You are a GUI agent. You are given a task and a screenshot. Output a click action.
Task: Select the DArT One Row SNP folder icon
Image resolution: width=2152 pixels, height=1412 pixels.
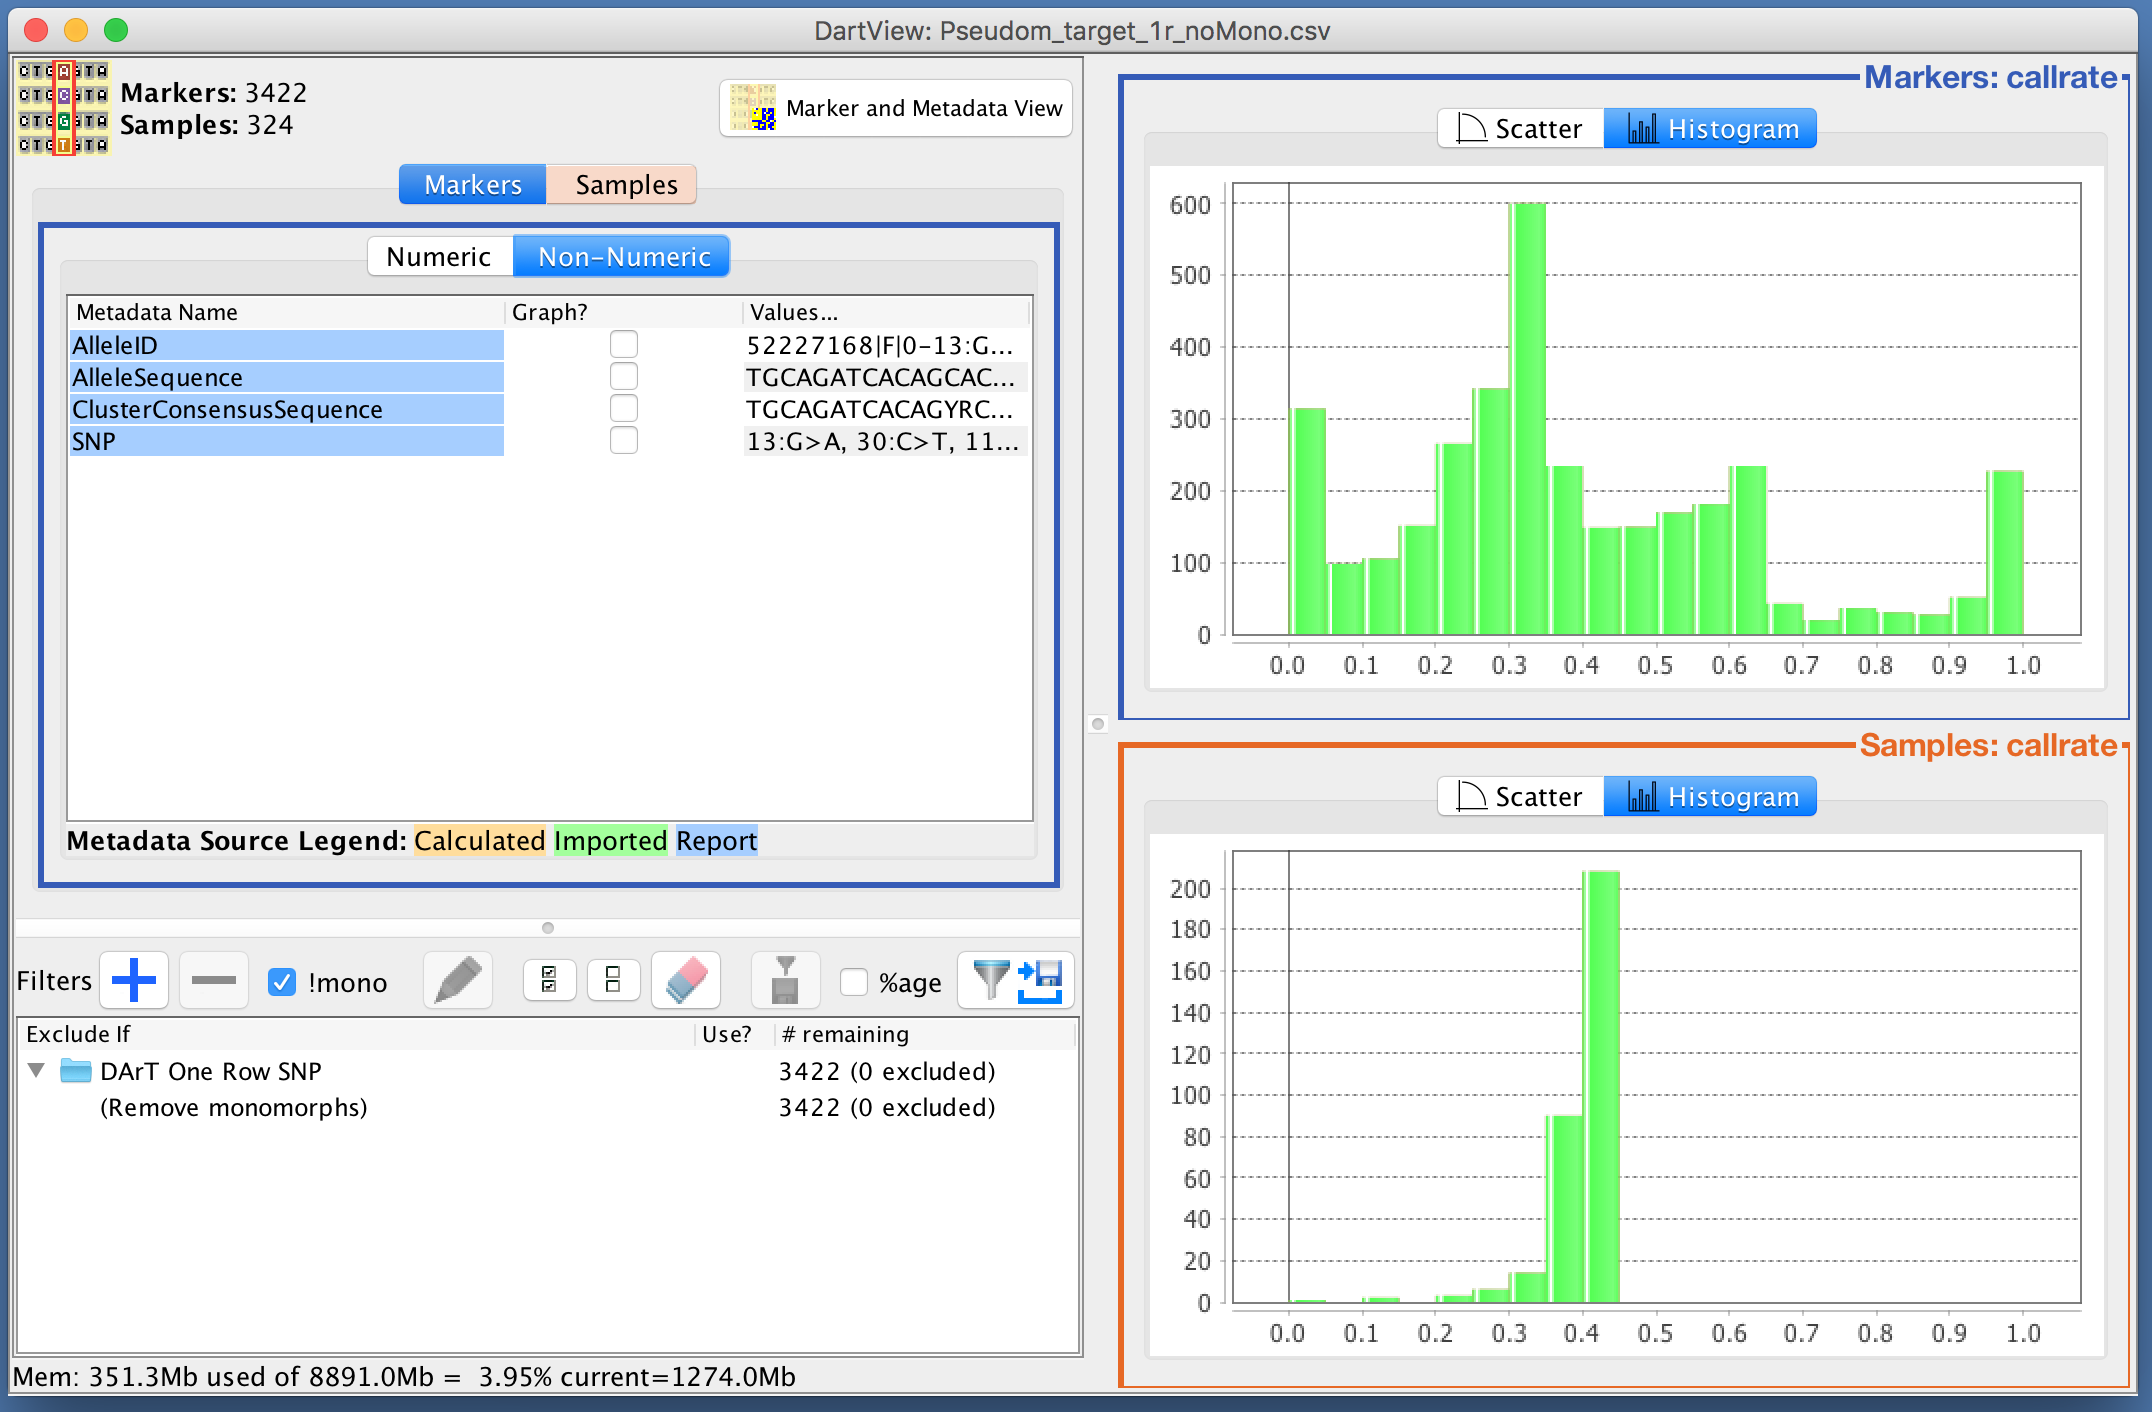[76, 1071]
